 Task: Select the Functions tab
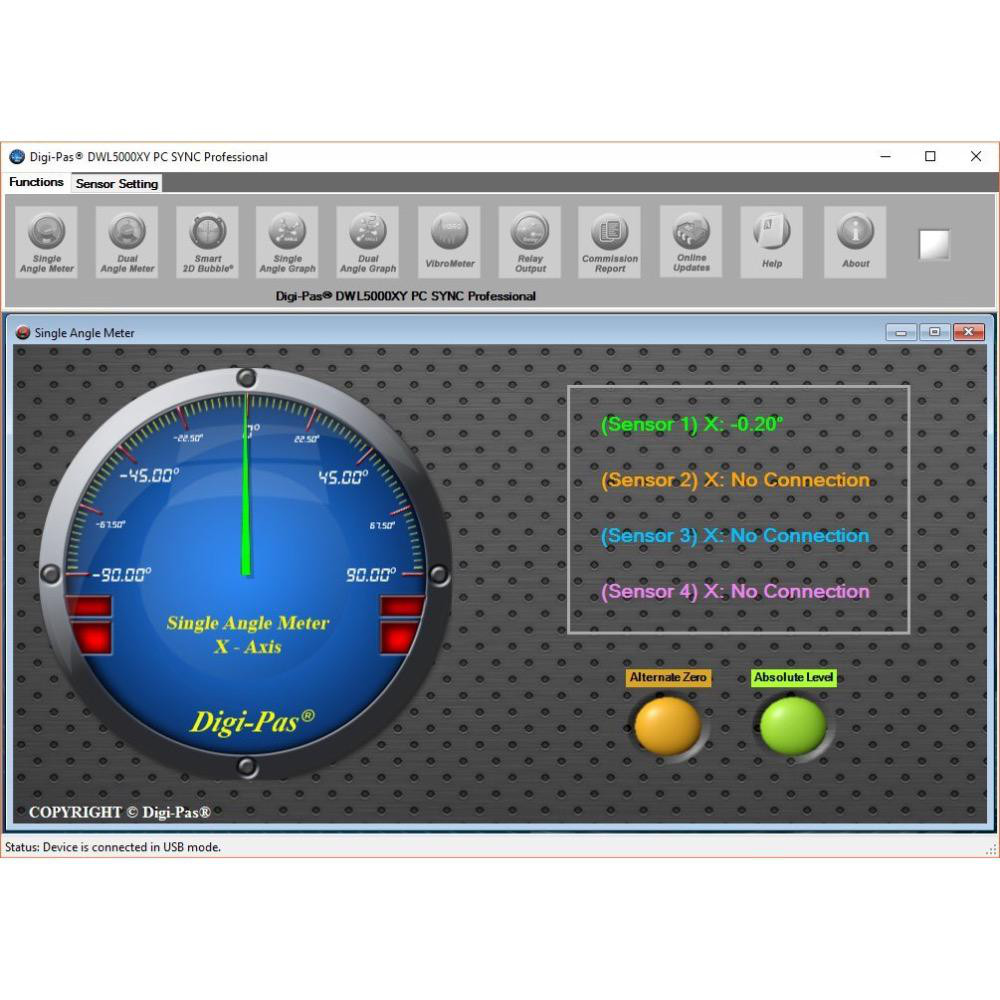36,182
